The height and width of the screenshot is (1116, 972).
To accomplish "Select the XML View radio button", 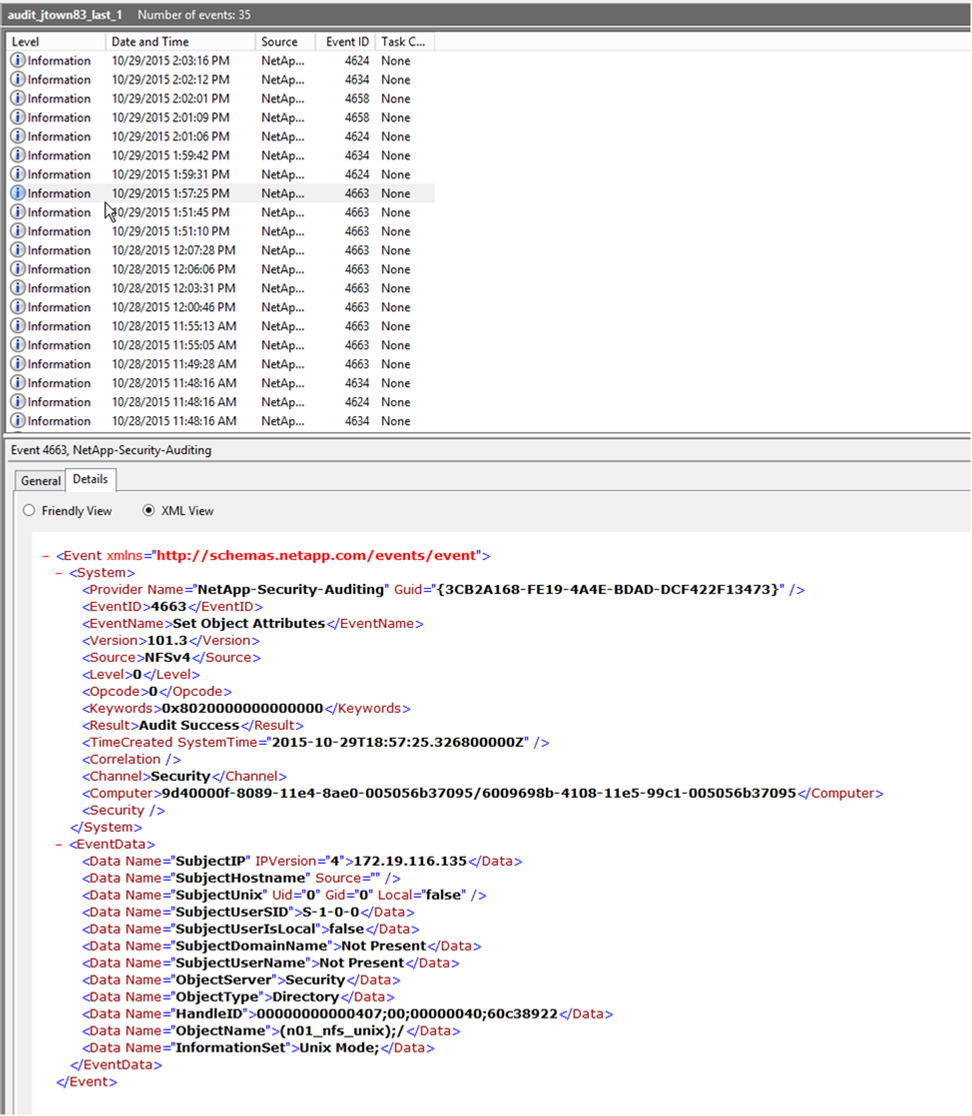I will click(149, 511).
